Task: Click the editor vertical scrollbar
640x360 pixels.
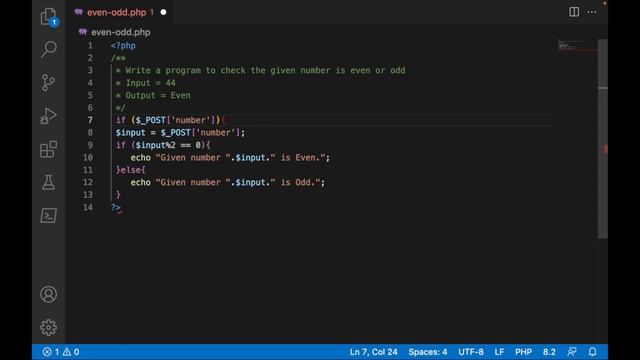Action: [x=603, y=139]
